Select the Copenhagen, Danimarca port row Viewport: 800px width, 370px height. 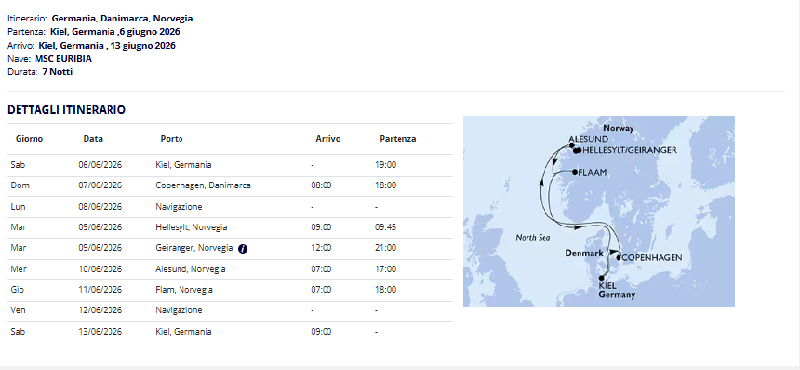(230, 186)
